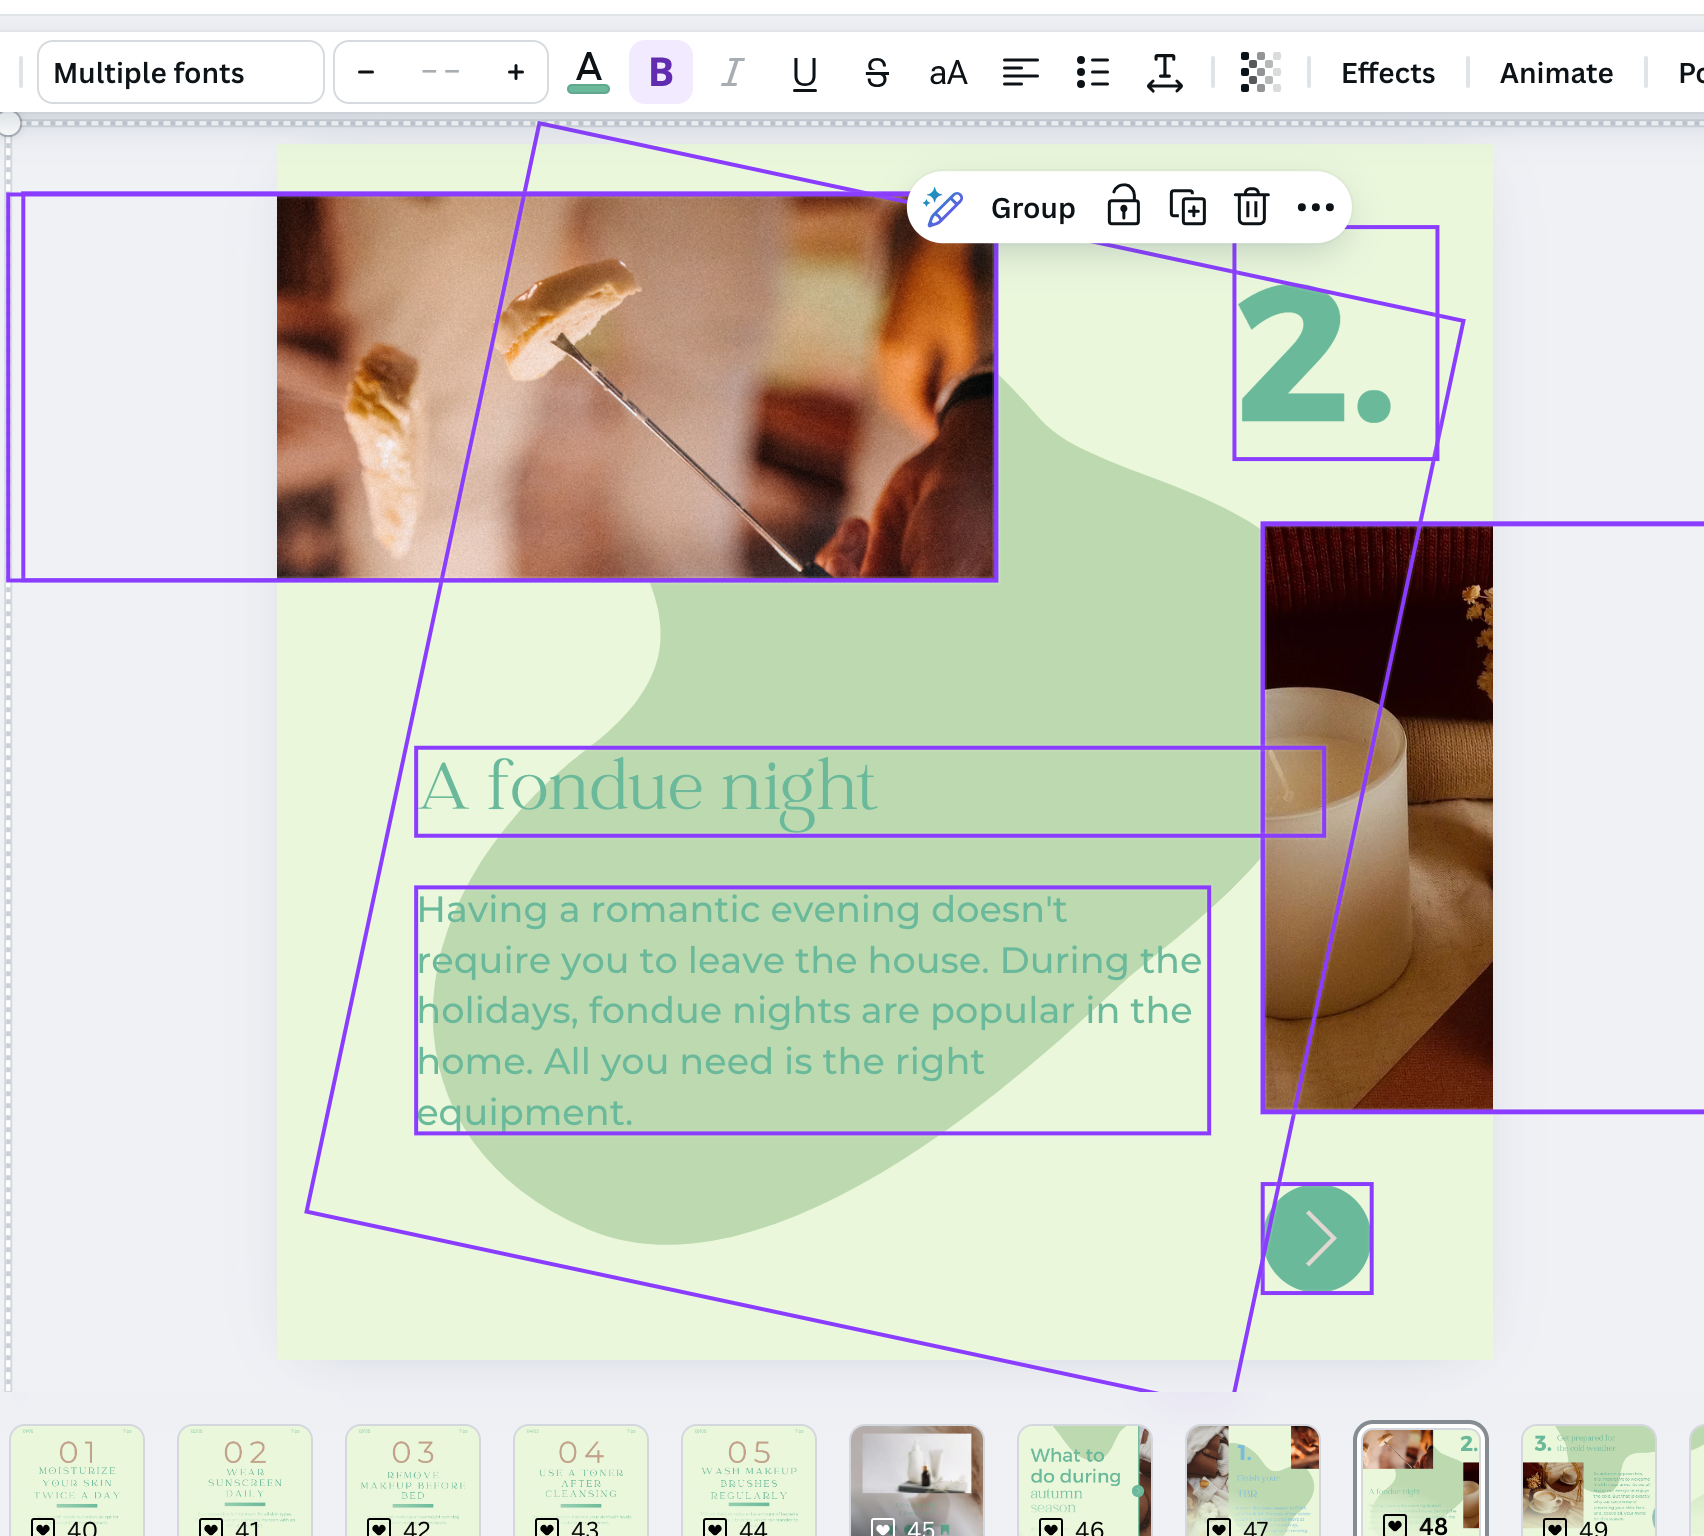The width and height of the screenshot is (1704, 1536).
Task: Open the text color picker
Action: click(589, 72)
